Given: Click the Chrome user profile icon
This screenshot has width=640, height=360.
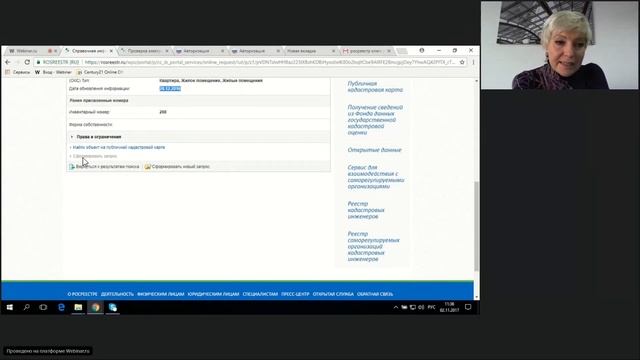Looking at the screenshot, I should [x=422, y=50].
